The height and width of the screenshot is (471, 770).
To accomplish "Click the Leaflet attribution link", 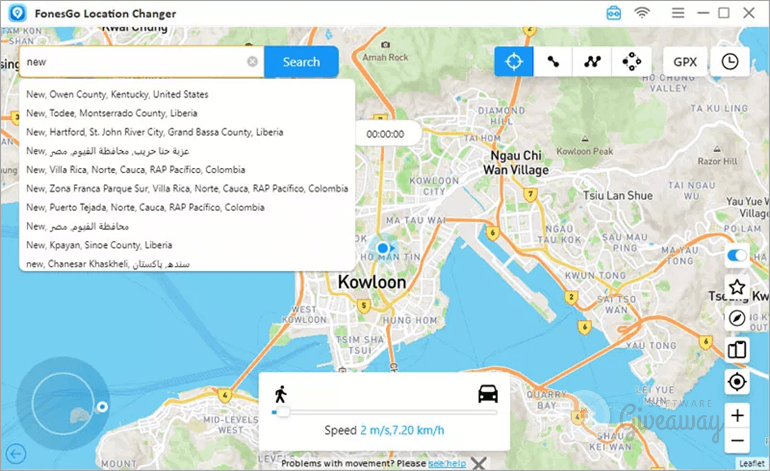I will pos(752,463).
